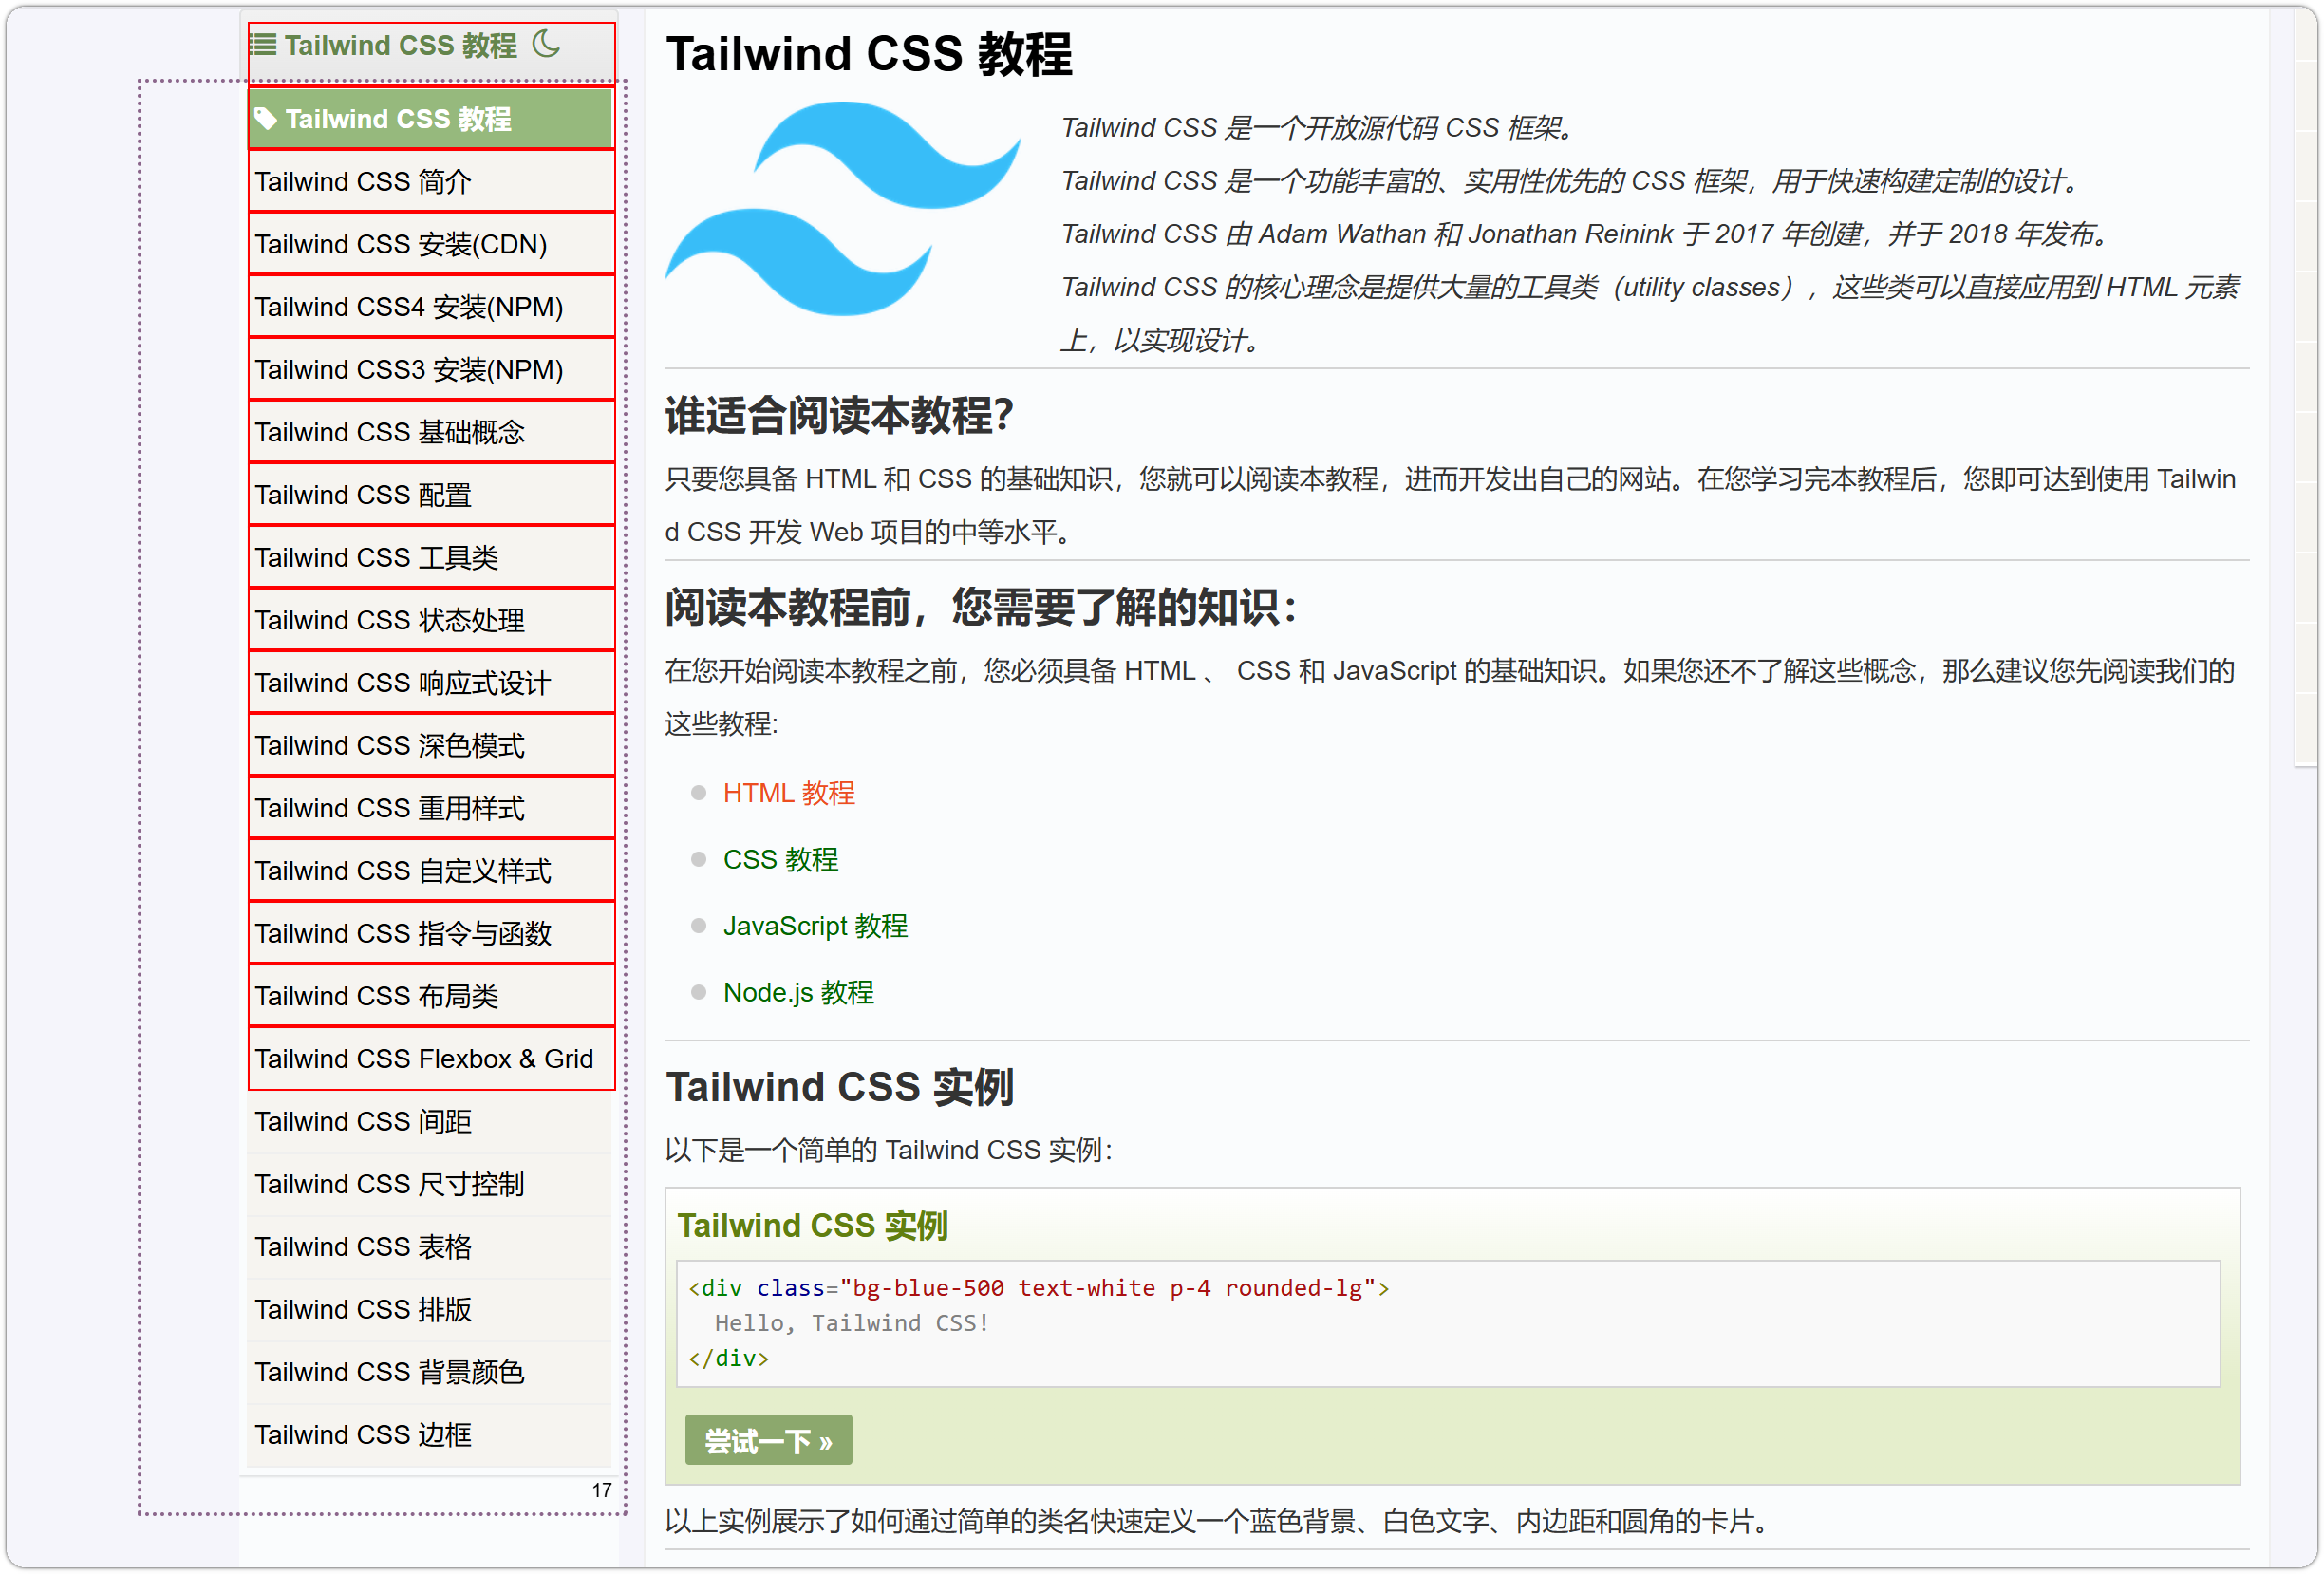Open Tailwind CSS 边框 chapter
The image size is (2324, 1574).
coord(429,1435)
